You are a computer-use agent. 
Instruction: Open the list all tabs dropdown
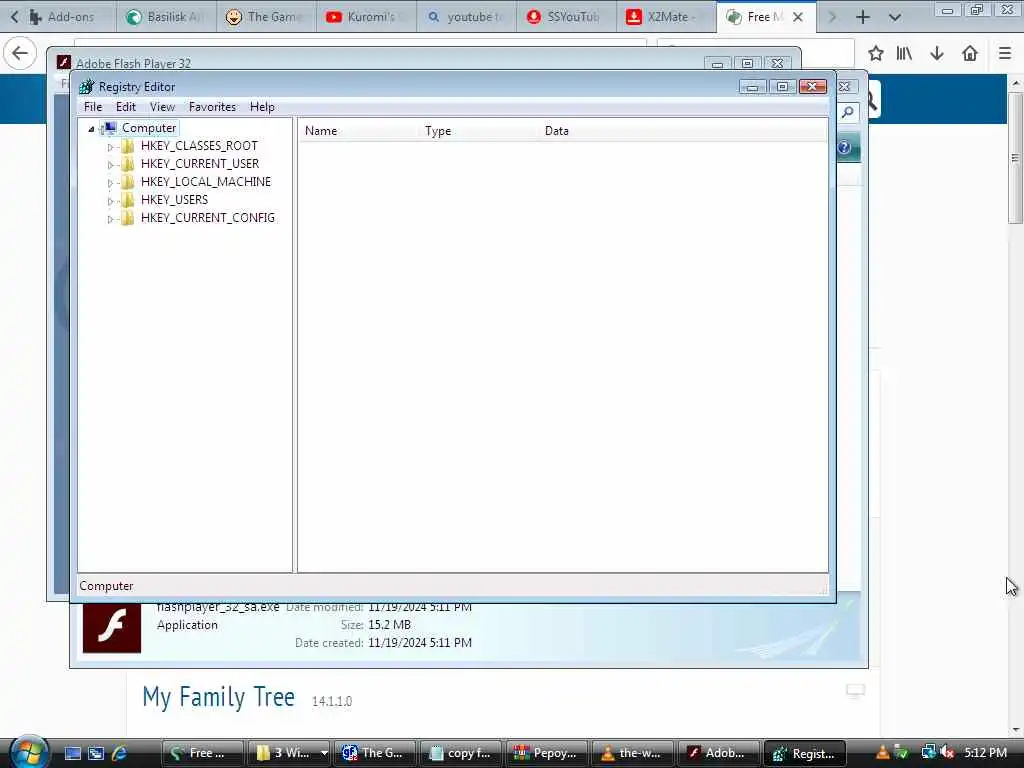pyautogui.click(x=895, y=17)
